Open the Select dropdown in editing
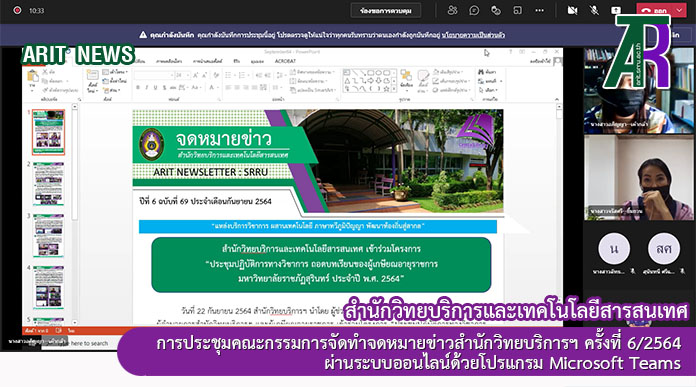The height and width of the screenshot is (387, 696). [x=489, y=90]
